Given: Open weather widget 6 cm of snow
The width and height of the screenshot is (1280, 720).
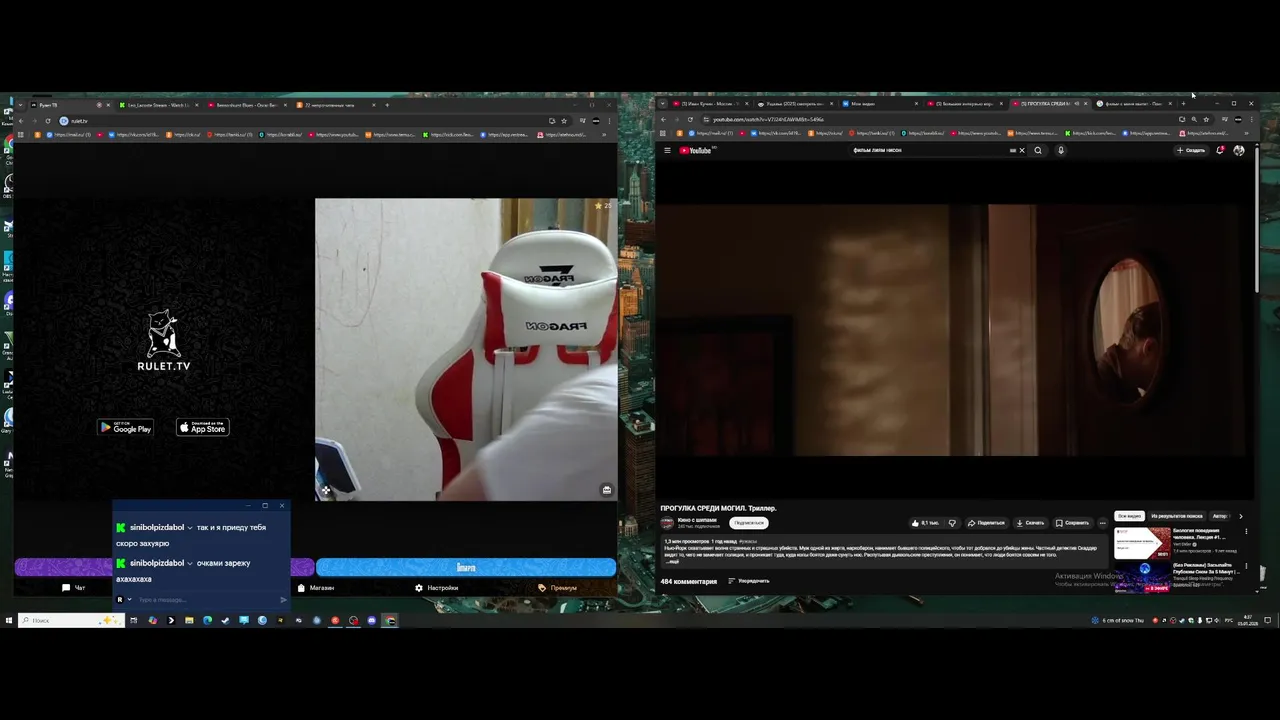Looking at the screenshot, I should 1119,620.
